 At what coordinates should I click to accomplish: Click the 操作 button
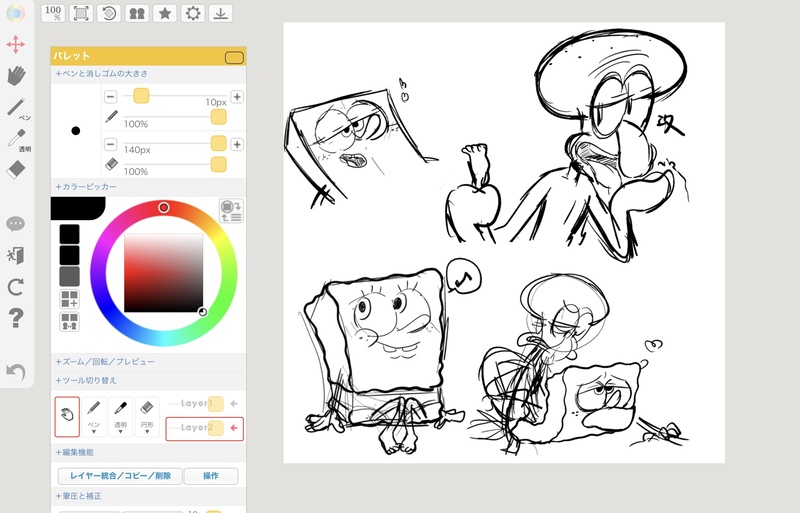coord(211,476)
